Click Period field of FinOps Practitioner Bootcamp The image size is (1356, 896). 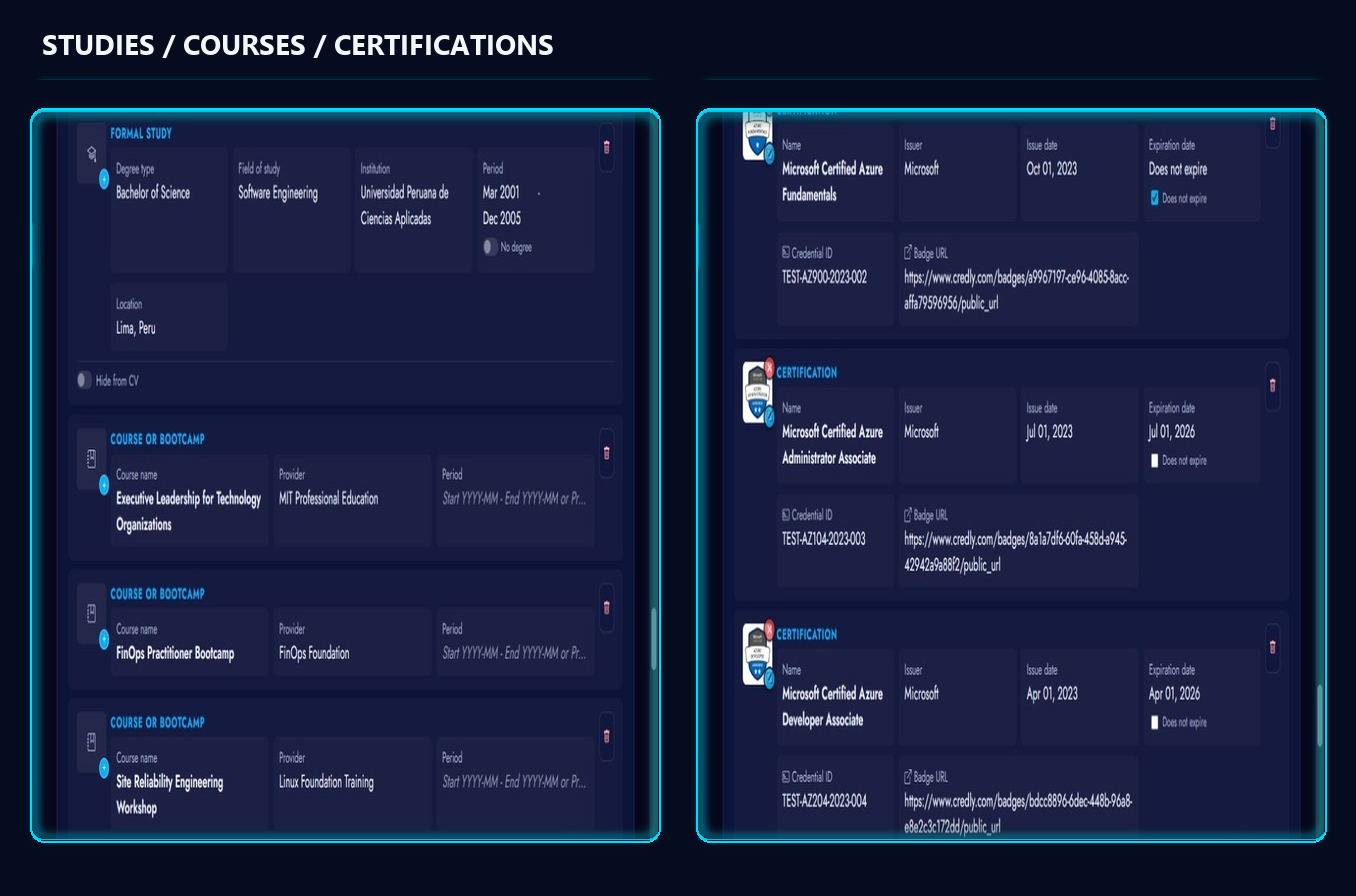515,642
